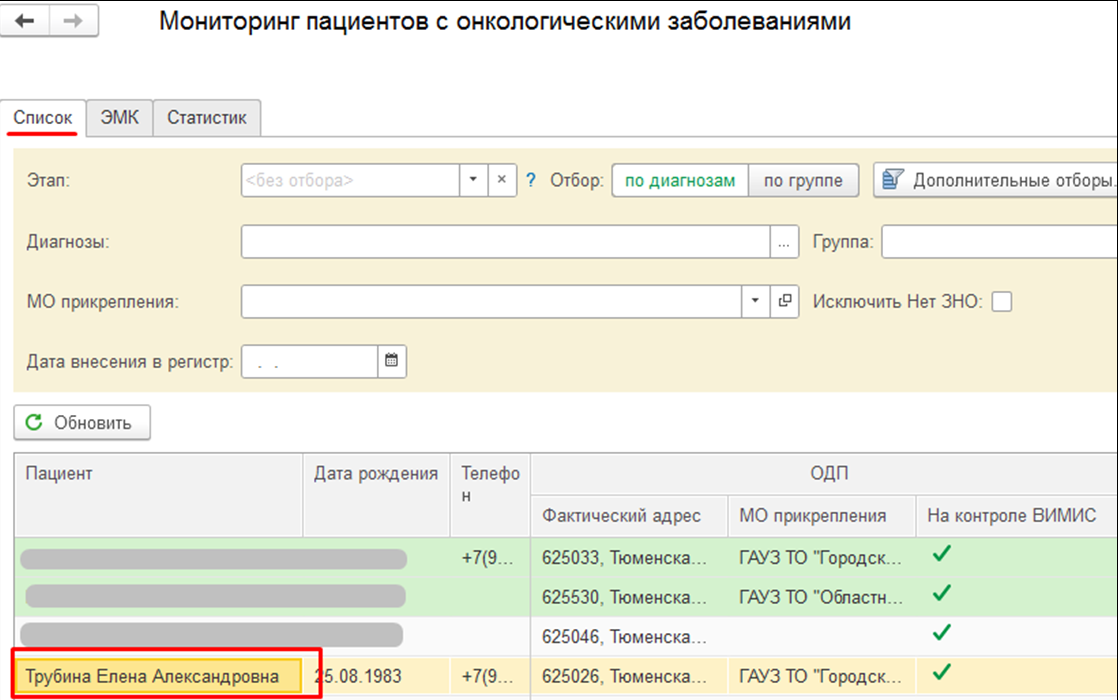Click open-form icon next to МО прикрепления
Screen dimensions: 1118x700
point(784,301)
